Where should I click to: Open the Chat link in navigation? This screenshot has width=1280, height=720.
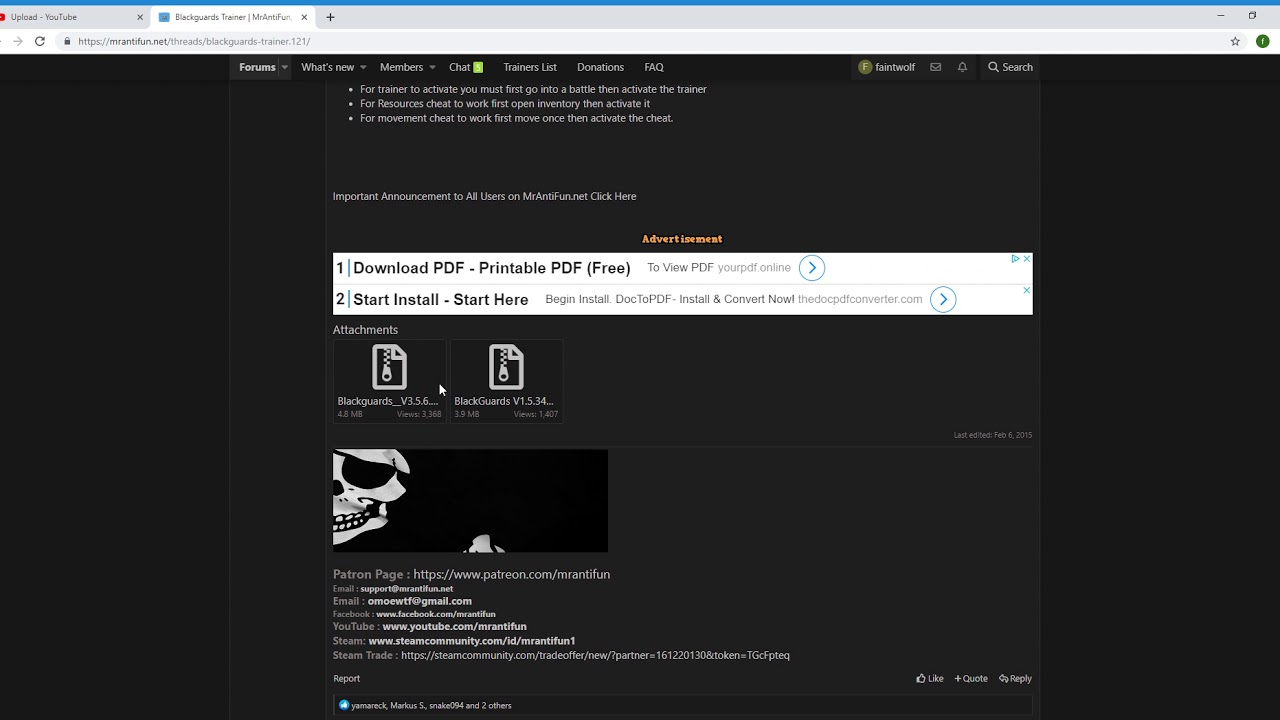466,67
